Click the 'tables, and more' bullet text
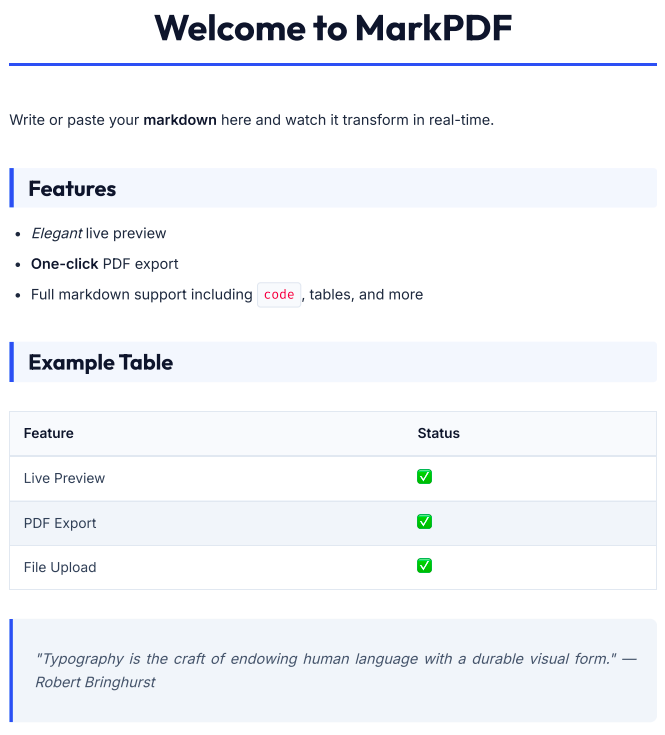Image resolution: width=665 pixels, height=735 pixels. [x=366, y=295]
